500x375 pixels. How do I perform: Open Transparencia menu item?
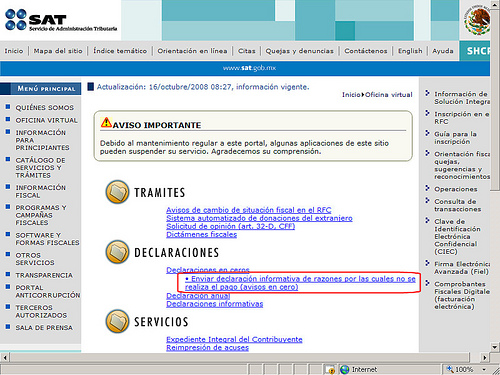tap(44, 275)
